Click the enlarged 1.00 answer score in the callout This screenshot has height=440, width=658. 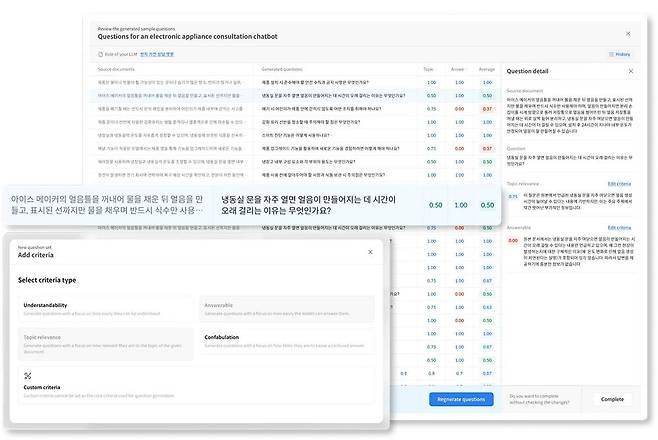pyautogui.click(x=461, y=205)
